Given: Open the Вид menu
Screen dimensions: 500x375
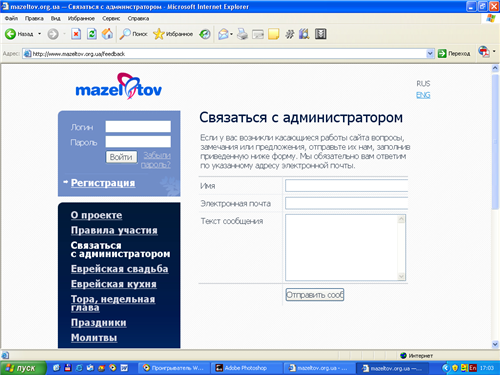Looking at the screenshot, I should 56,18.
